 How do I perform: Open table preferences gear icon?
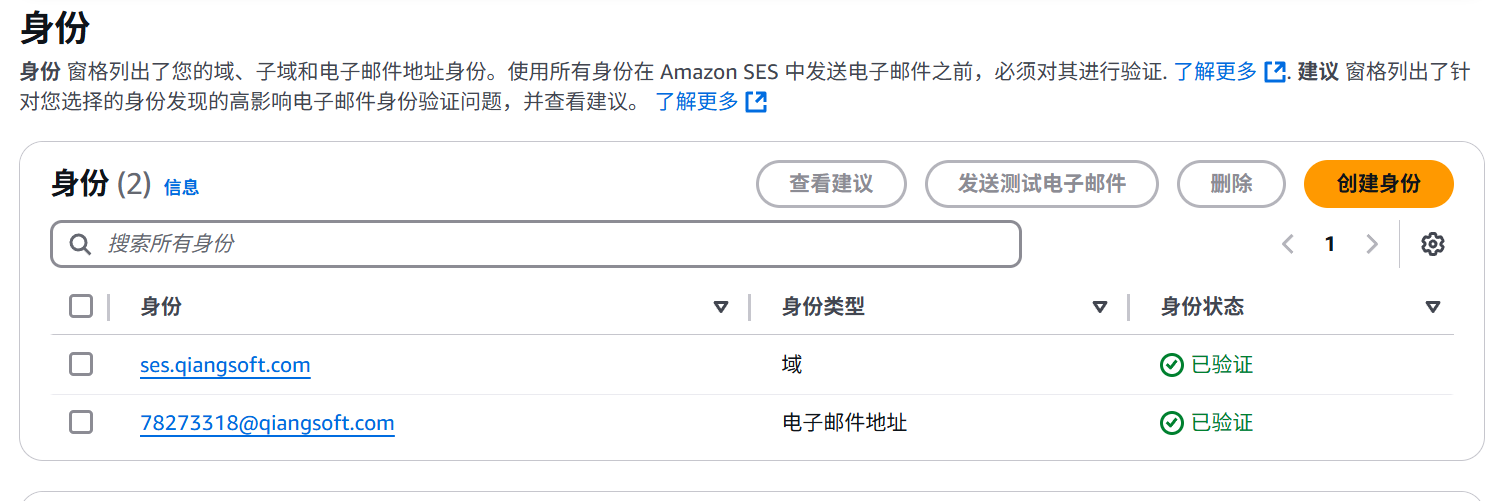[1433, 244]
